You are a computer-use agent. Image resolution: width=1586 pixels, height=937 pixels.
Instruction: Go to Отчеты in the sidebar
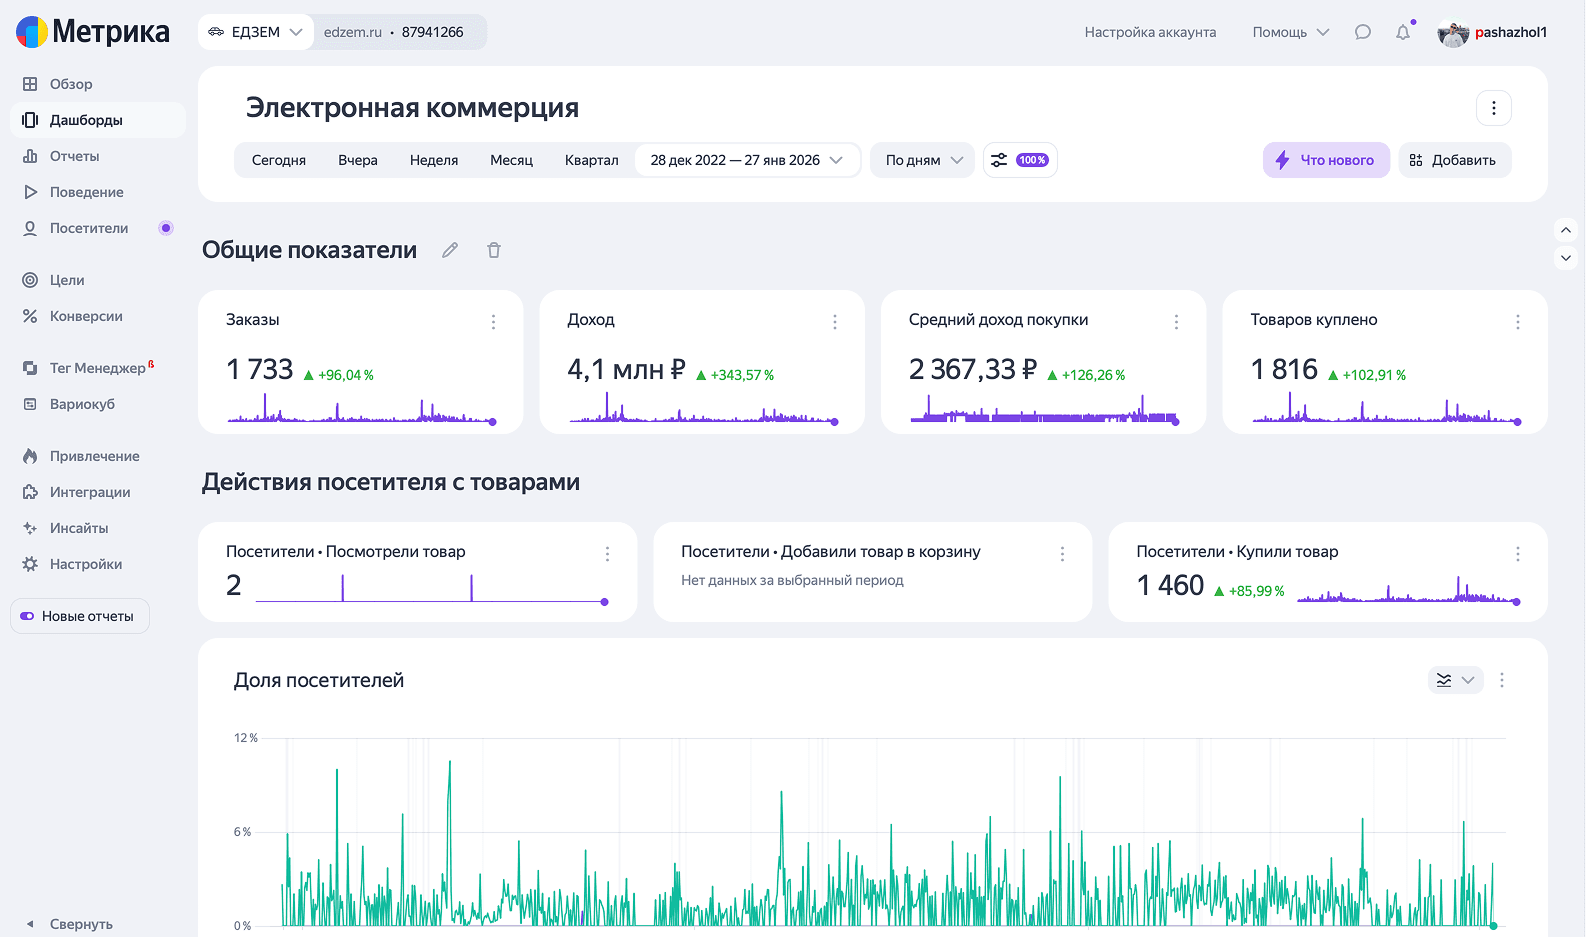tap(98, 156)
